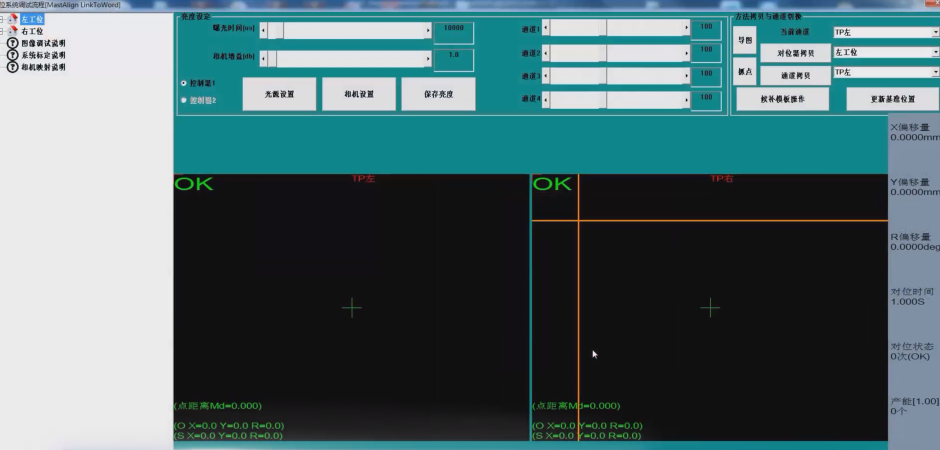This screenshot has height=450, width=940.
Task: Select the 右工位 tree node icon
Action: [x=13, y=31]
